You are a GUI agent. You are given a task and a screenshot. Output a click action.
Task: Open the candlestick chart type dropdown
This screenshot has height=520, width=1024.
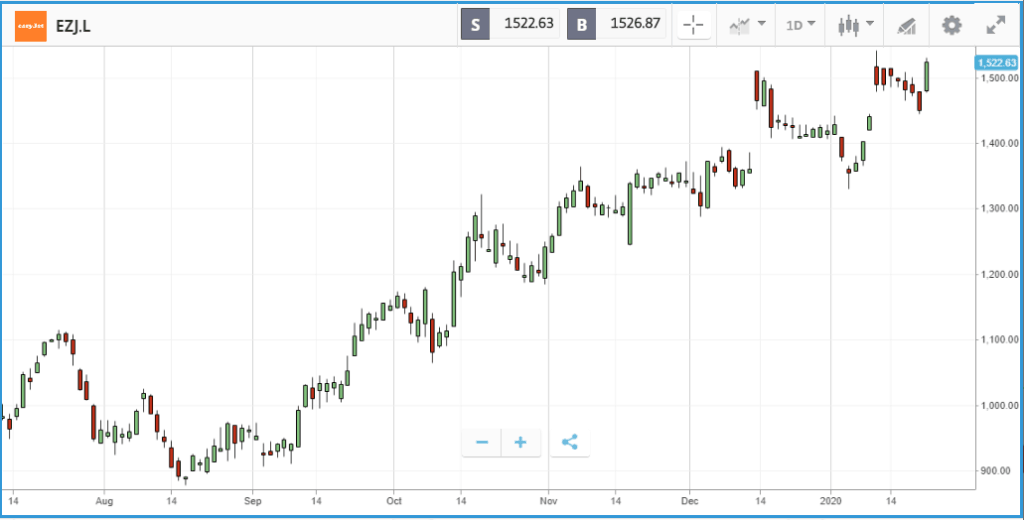[x=856, y=25]
